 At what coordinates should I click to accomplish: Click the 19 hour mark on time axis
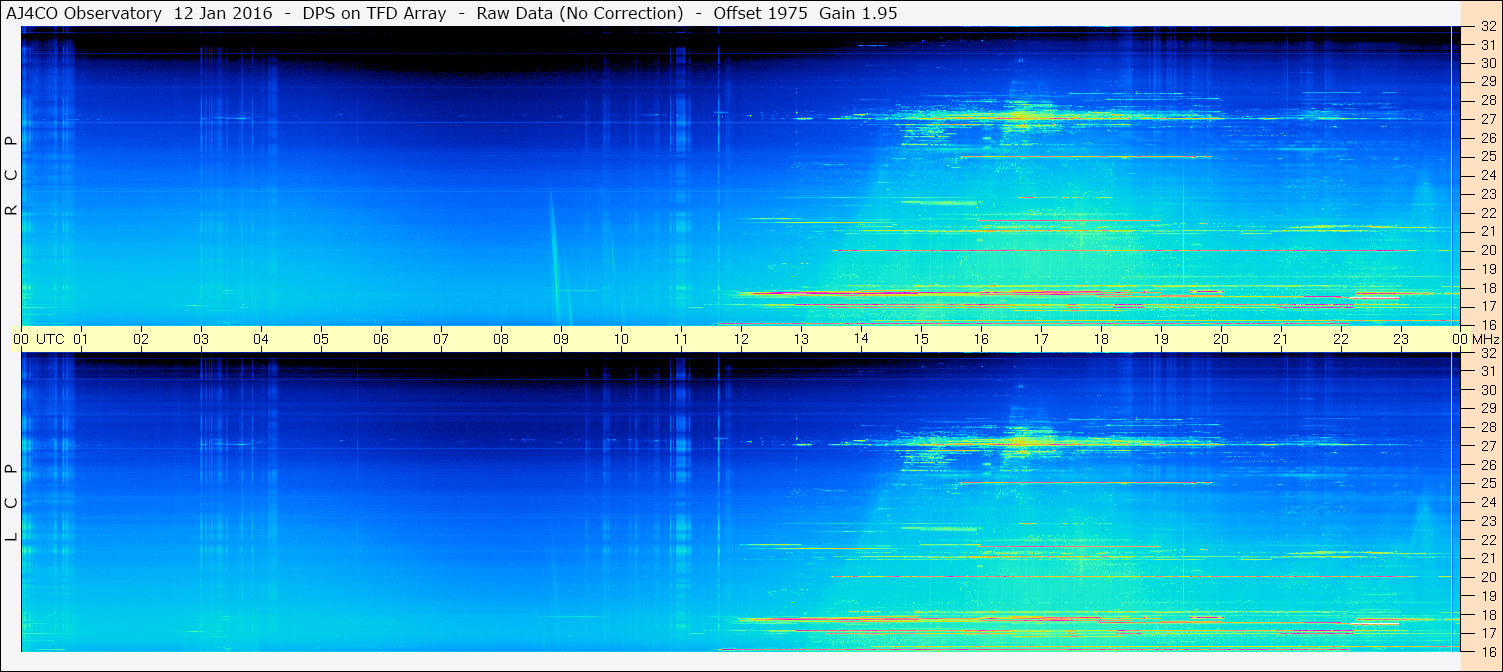1161,339
